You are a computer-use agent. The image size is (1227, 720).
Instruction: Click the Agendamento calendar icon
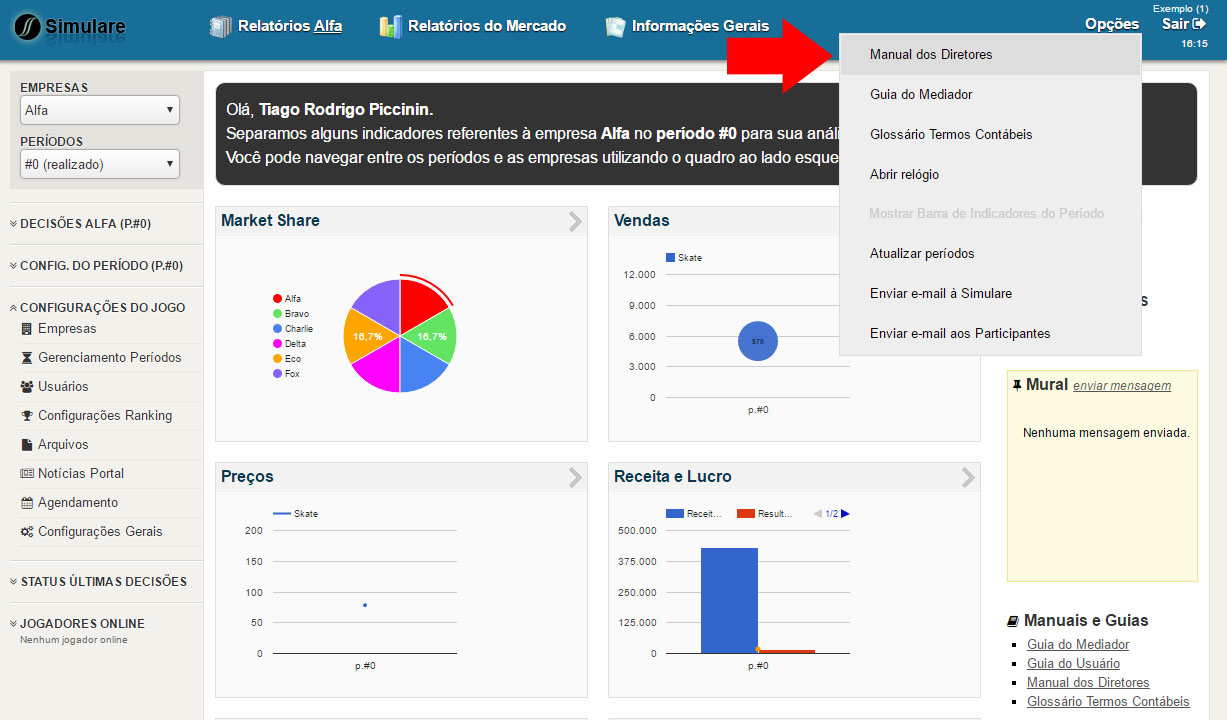(x=27, y=503)
